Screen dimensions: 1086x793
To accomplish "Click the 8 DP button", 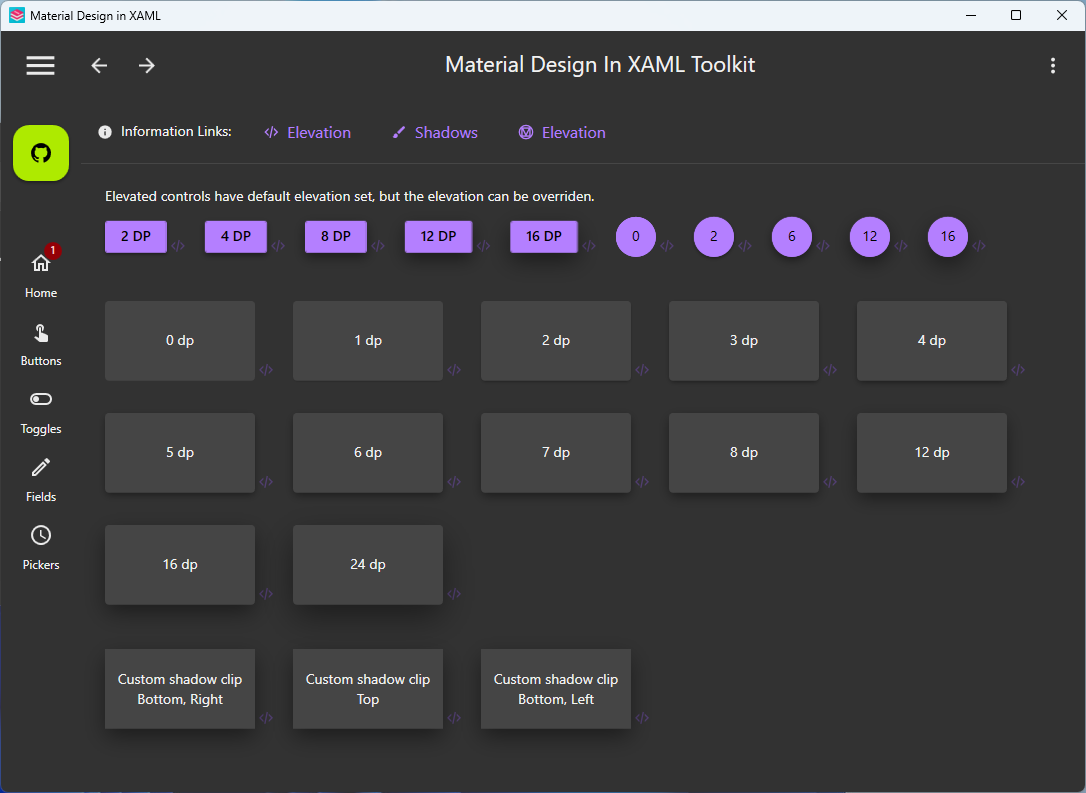I will coord(336,237).
